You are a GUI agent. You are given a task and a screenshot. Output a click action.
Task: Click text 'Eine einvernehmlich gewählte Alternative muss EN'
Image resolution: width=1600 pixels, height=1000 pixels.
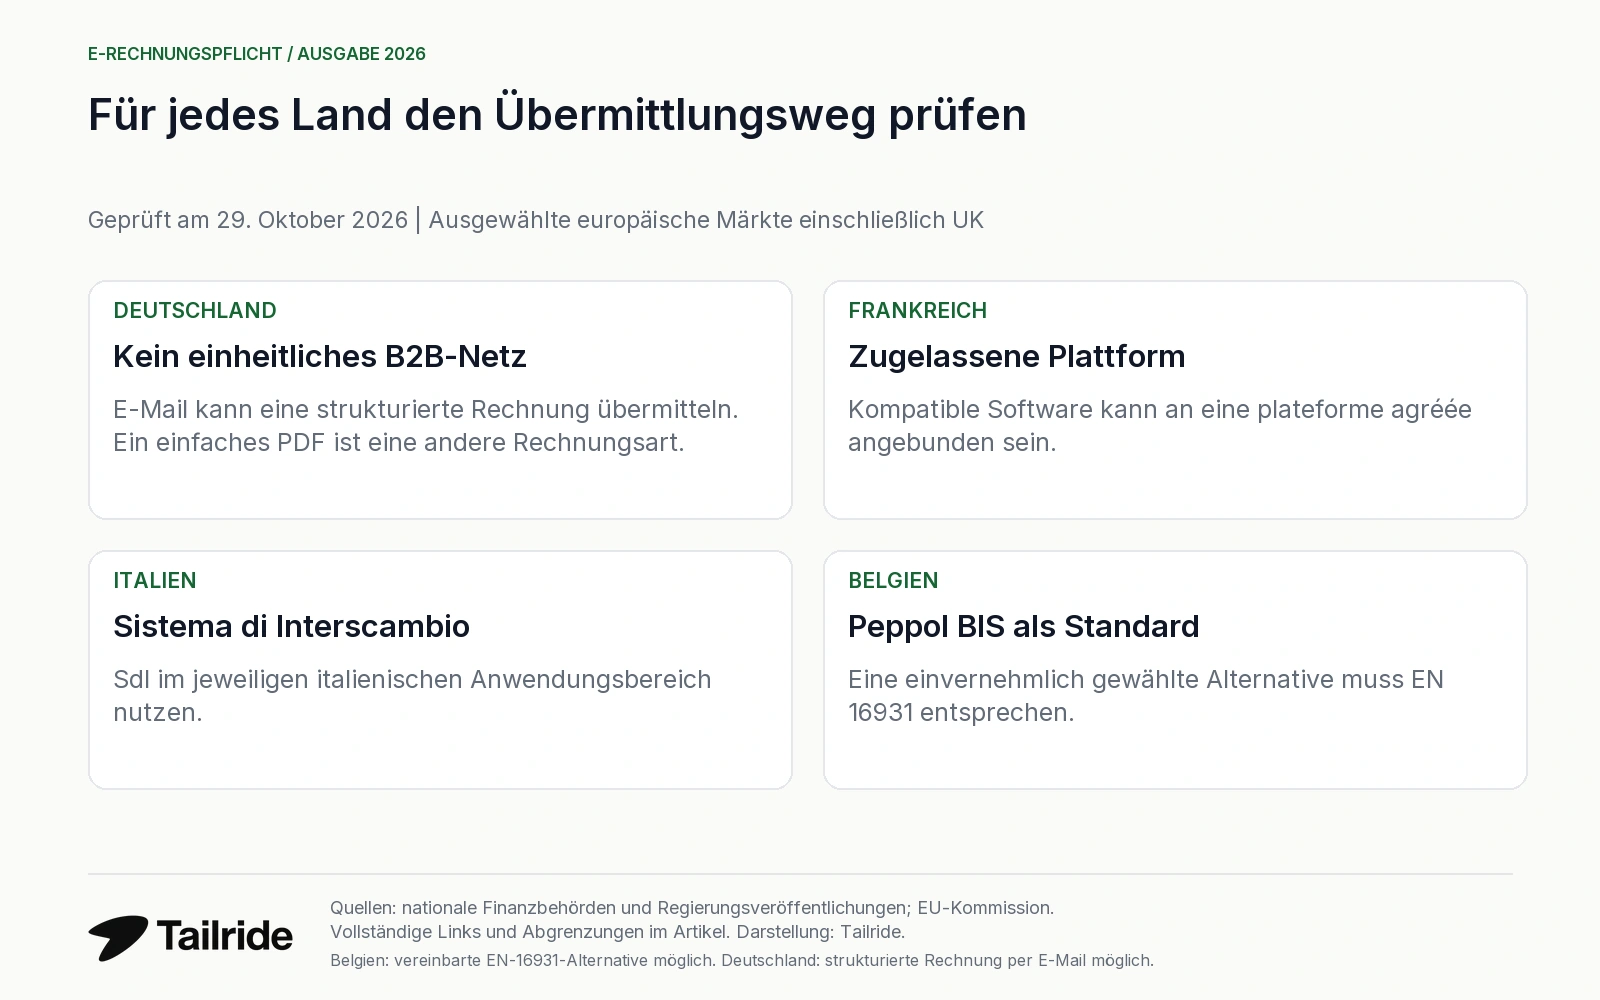pyautogui.click(x=1146, y=679)
